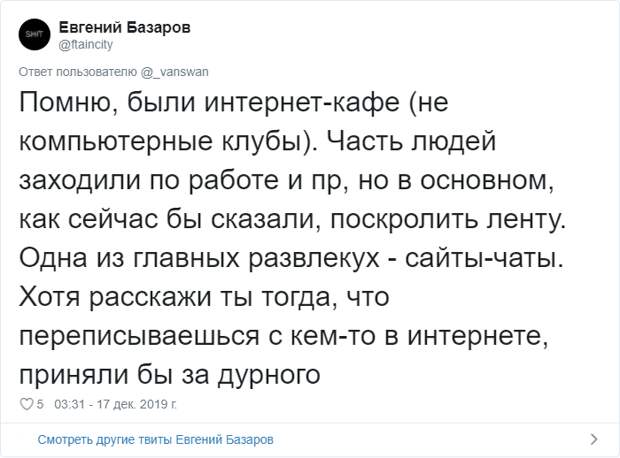Click the line "Хотя расскажи ты тогда, что"
This screenshot has height=458, width=620.
click(204, 297)
